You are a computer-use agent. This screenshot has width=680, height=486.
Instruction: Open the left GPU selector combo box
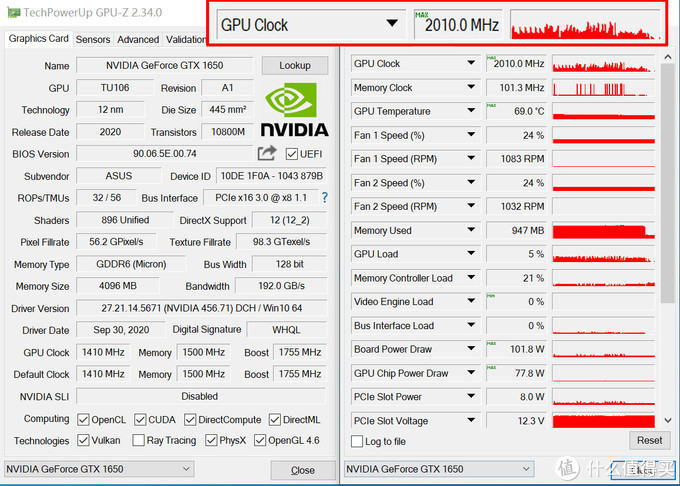coord(99,469)
